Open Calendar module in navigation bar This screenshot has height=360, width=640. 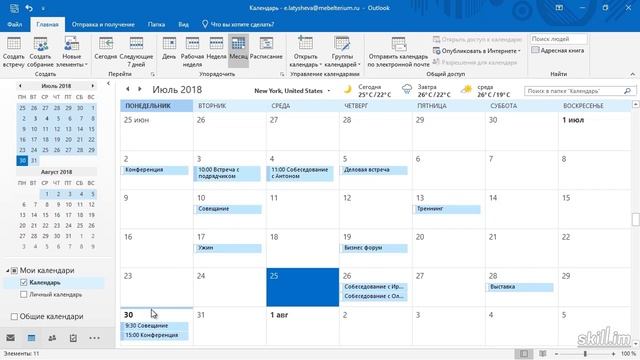31,338
